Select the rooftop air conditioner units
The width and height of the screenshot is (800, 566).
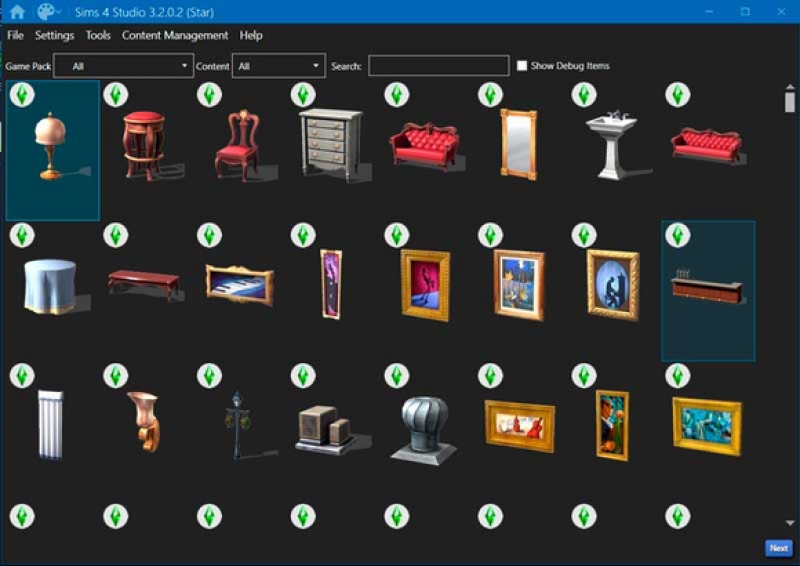pyautogui.click(x=327, y=430)
